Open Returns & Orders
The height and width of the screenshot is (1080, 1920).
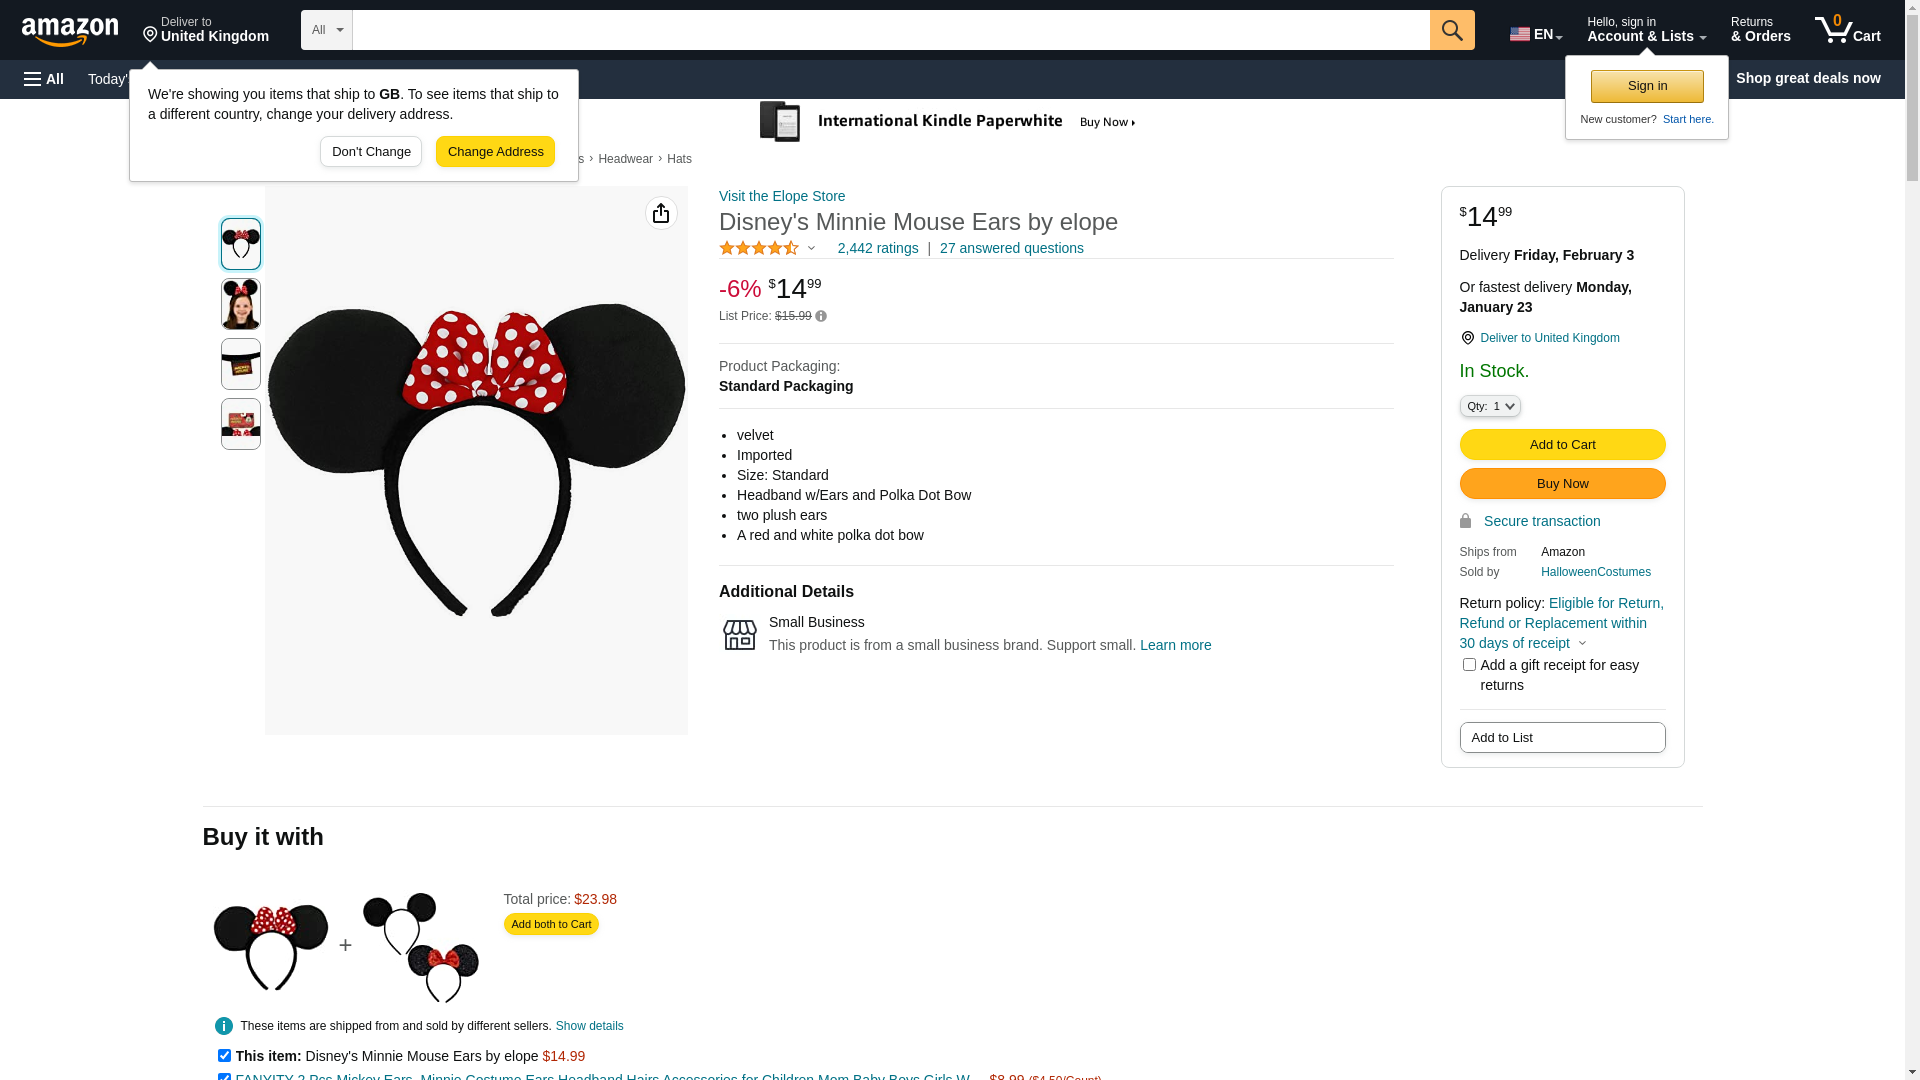click(x=1760, y=30)
